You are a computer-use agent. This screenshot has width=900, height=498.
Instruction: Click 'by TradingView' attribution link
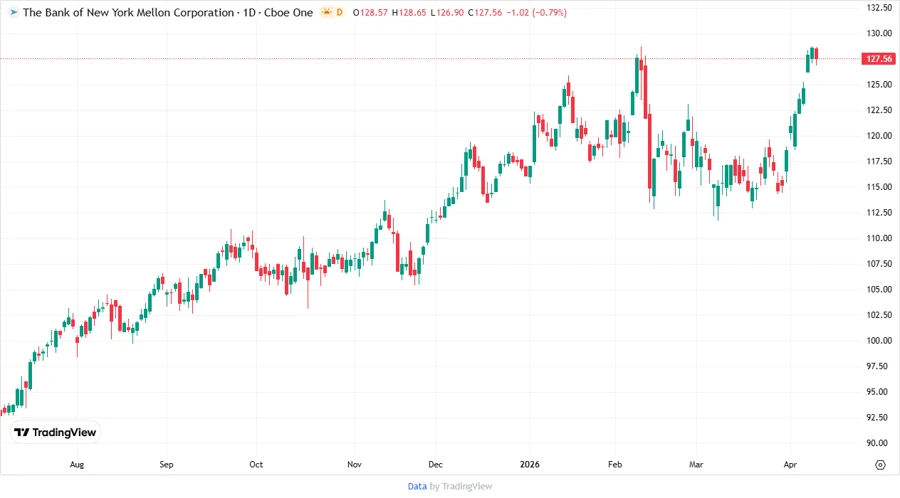pyautogui.click(x=461, y=486)
